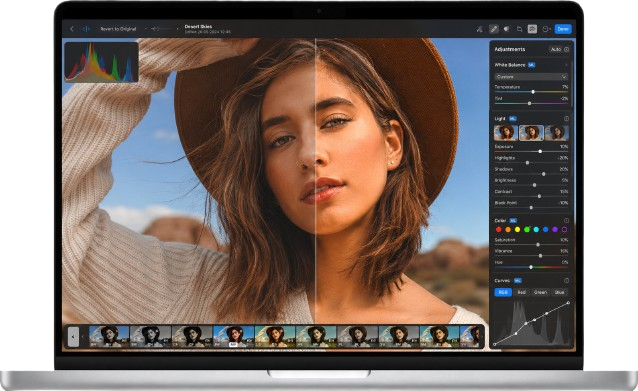The image size is (638, 391).
Task: Adjust the Highlights slider
Action: coord(531,163)
